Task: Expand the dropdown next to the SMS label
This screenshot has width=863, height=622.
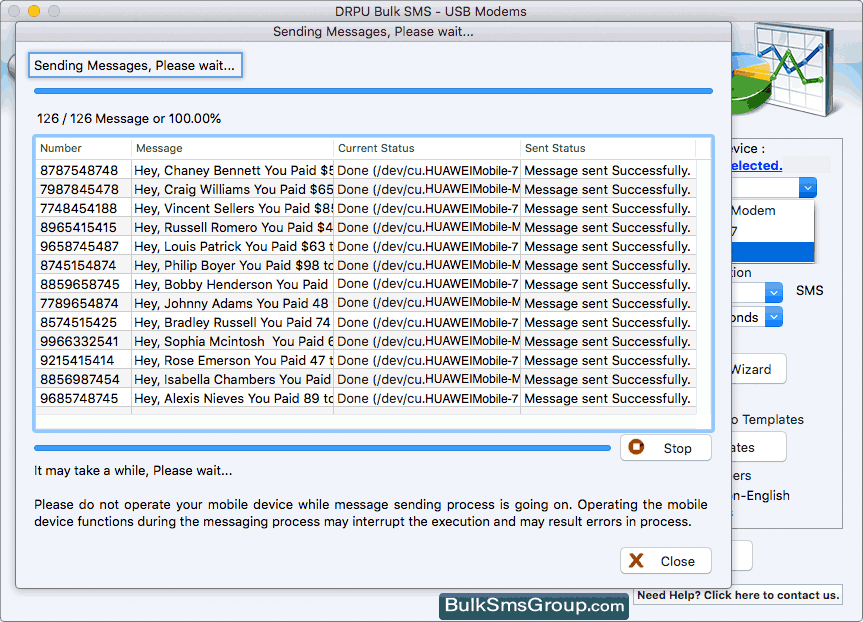Action: coord(774,292)
